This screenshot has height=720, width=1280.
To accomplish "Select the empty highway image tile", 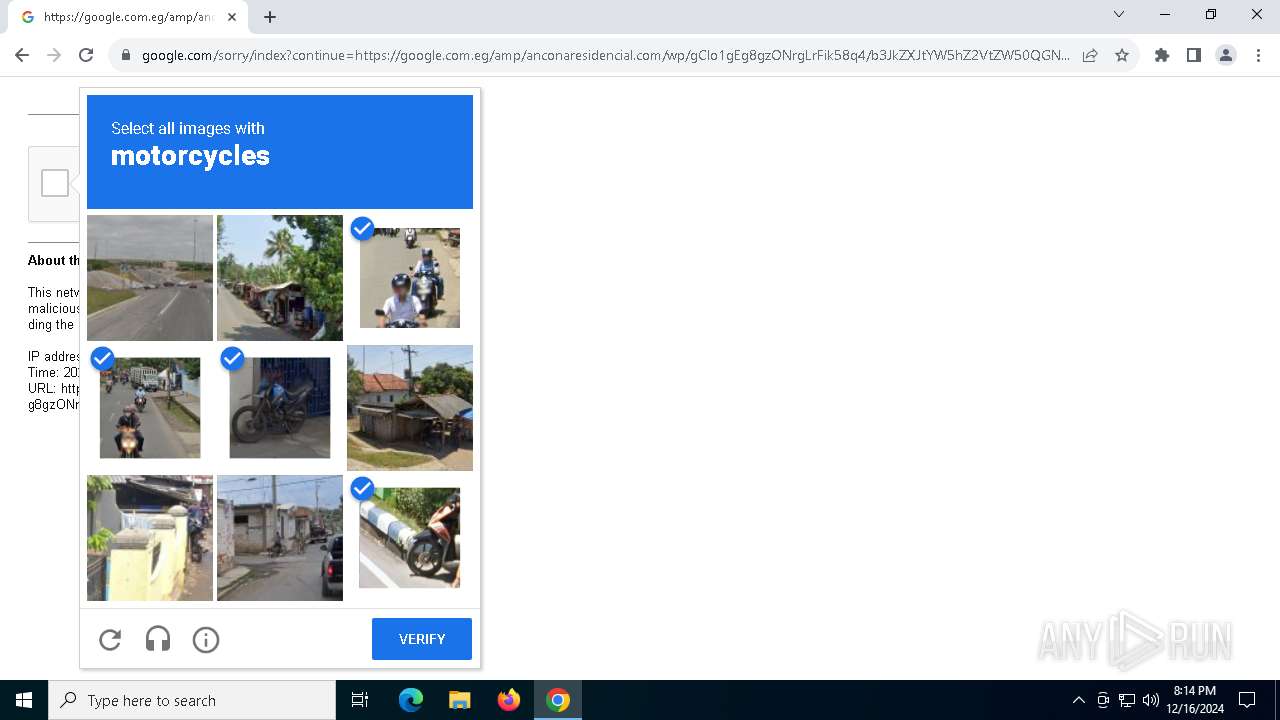I will click(x=150, y=278).
